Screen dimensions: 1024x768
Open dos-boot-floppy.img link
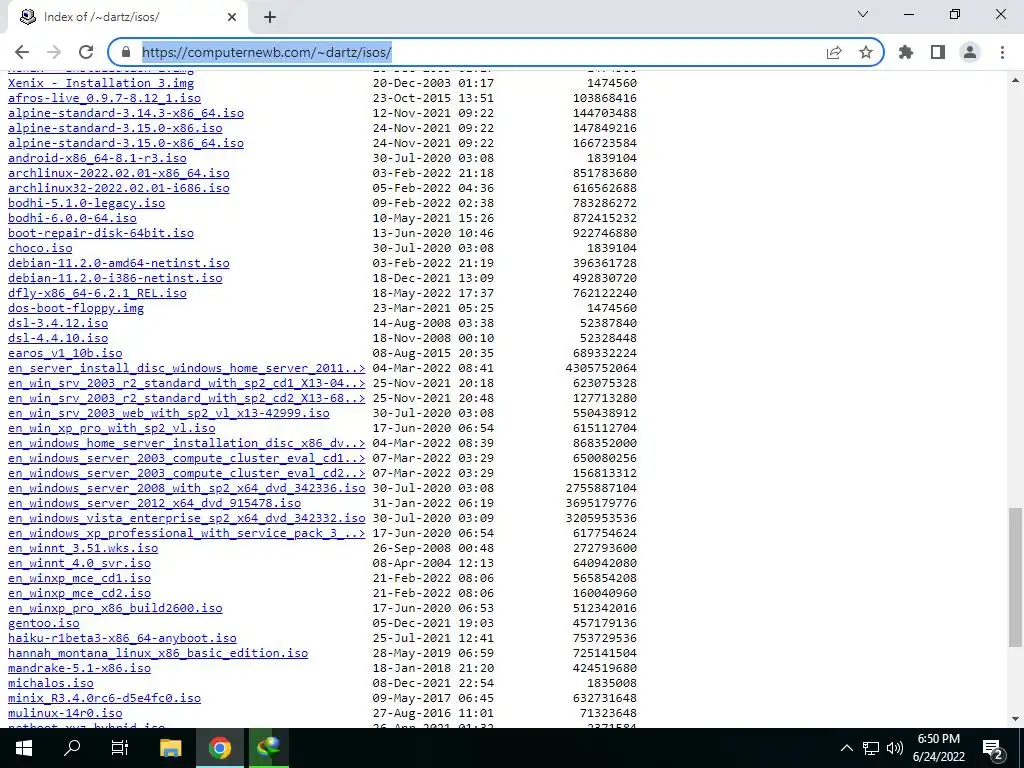[76, 308]
